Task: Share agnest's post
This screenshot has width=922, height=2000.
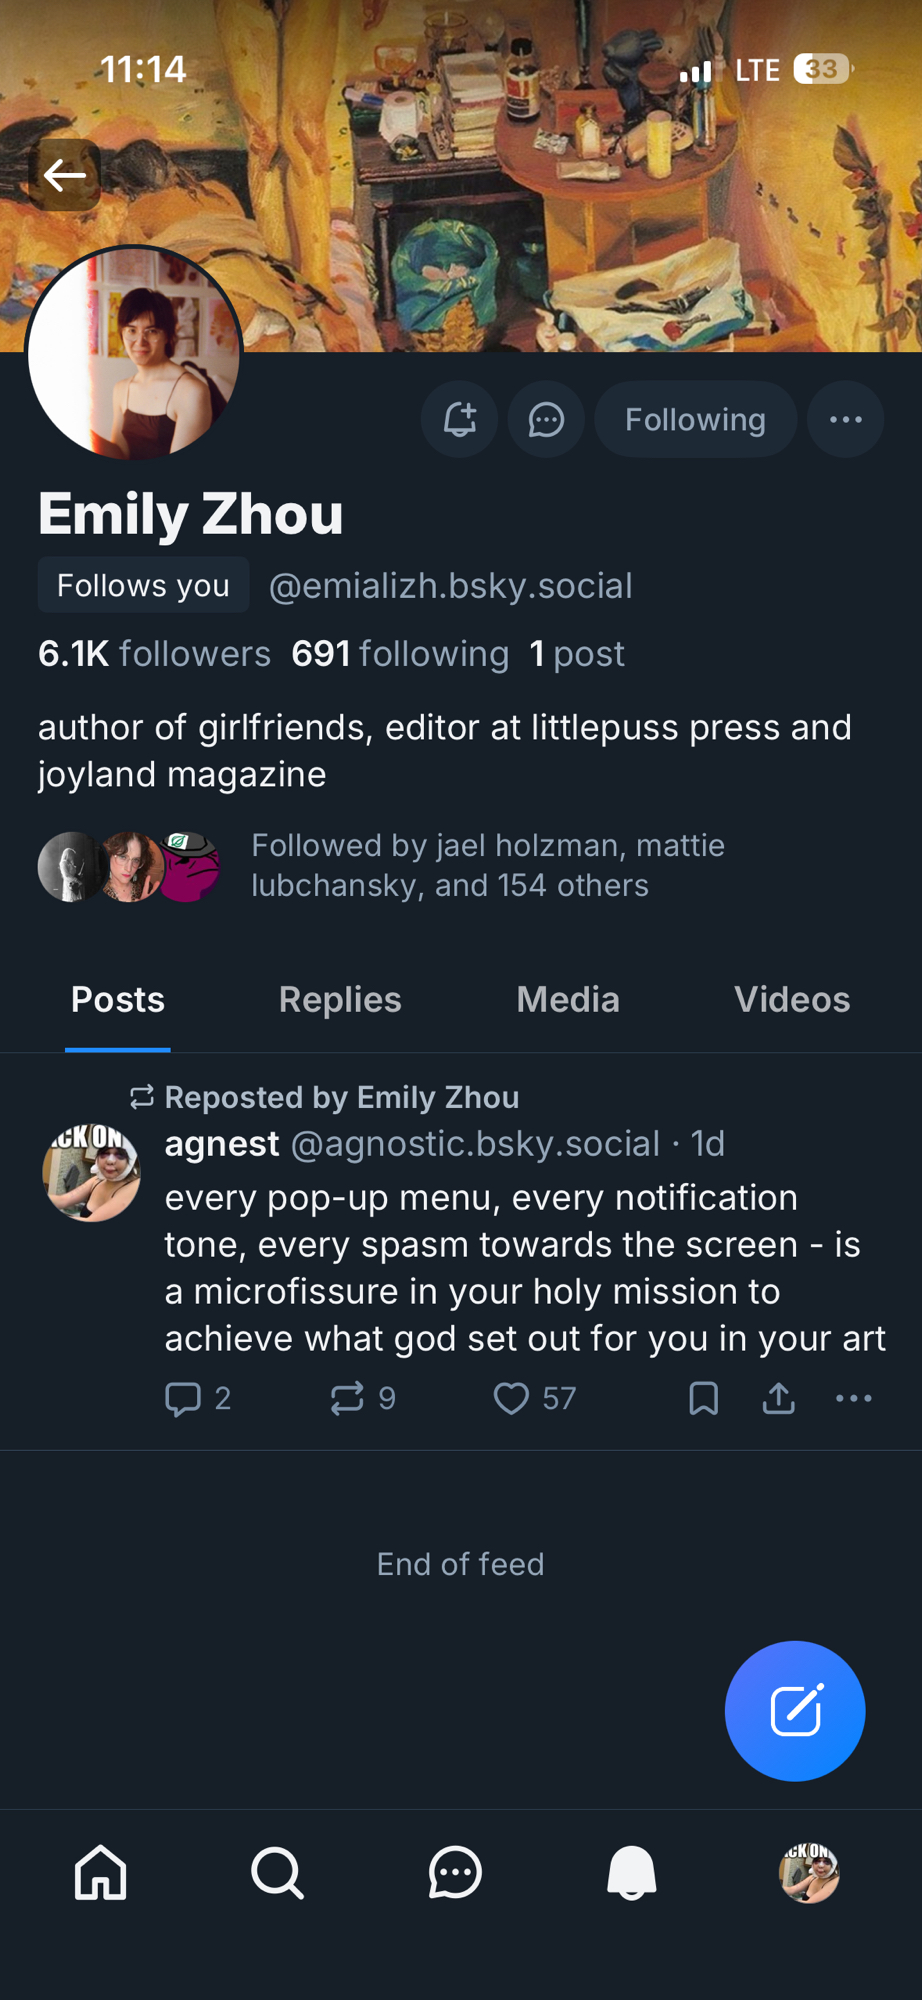Action: (778, 1398)
